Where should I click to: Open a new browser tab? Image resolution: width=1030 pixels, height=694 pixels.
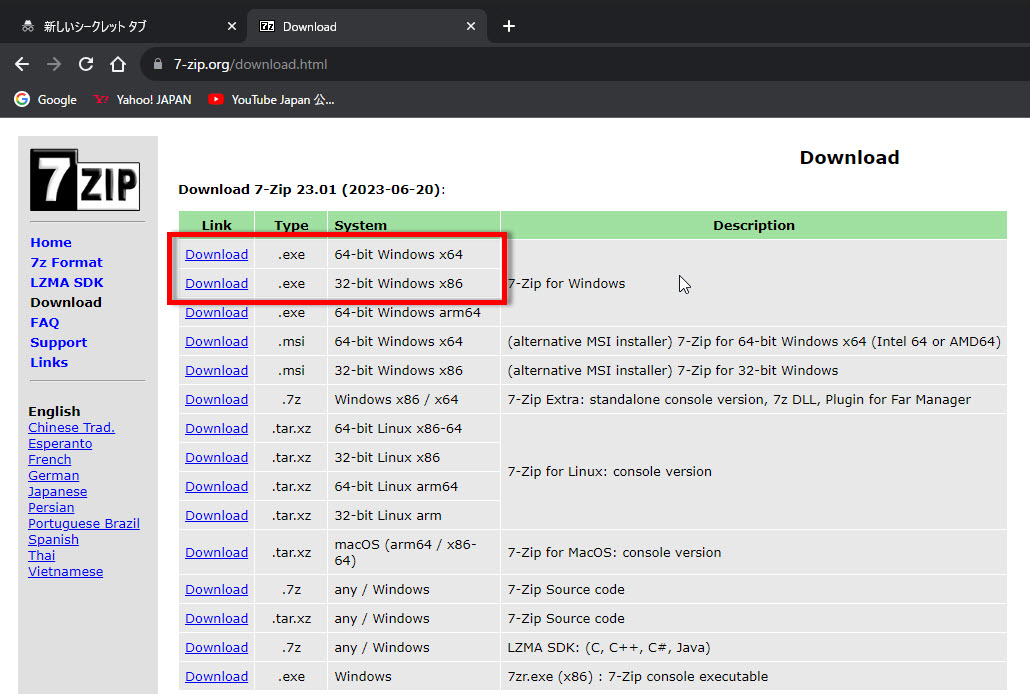point(509,26)
